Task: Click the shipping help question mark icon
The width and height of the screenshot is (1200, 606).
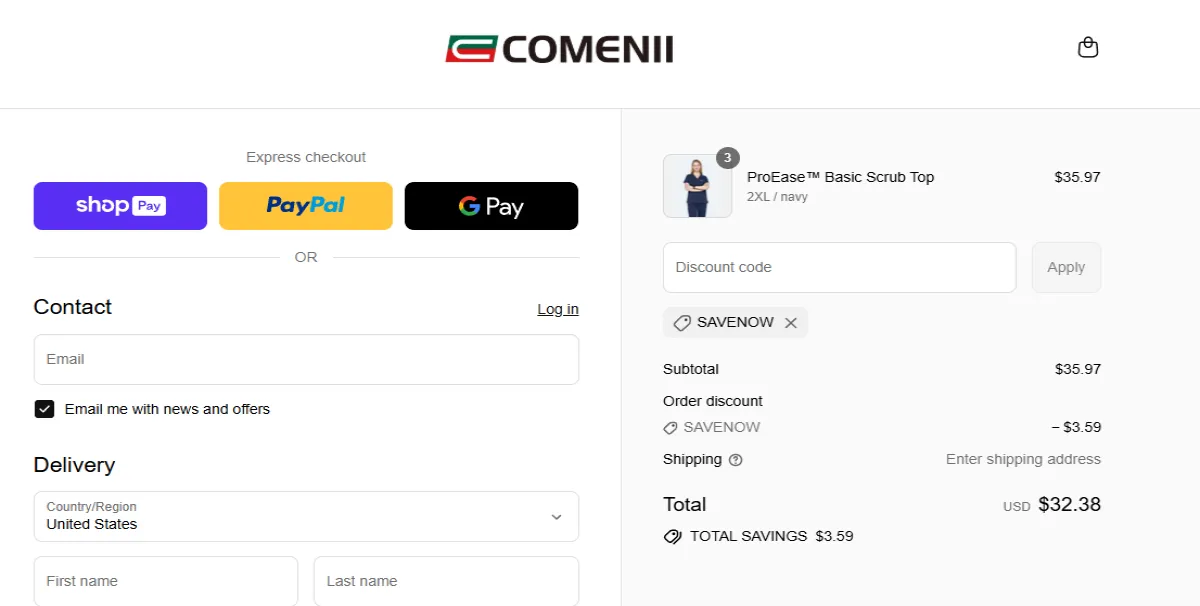Action: 737,460
